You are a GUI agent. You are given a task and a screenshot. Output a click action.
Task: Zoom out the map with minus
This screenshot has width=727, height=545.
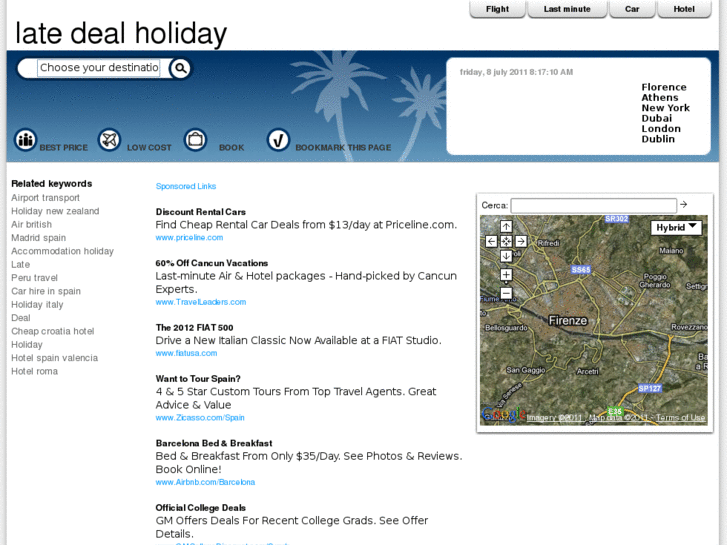click(x=506, y=293)
